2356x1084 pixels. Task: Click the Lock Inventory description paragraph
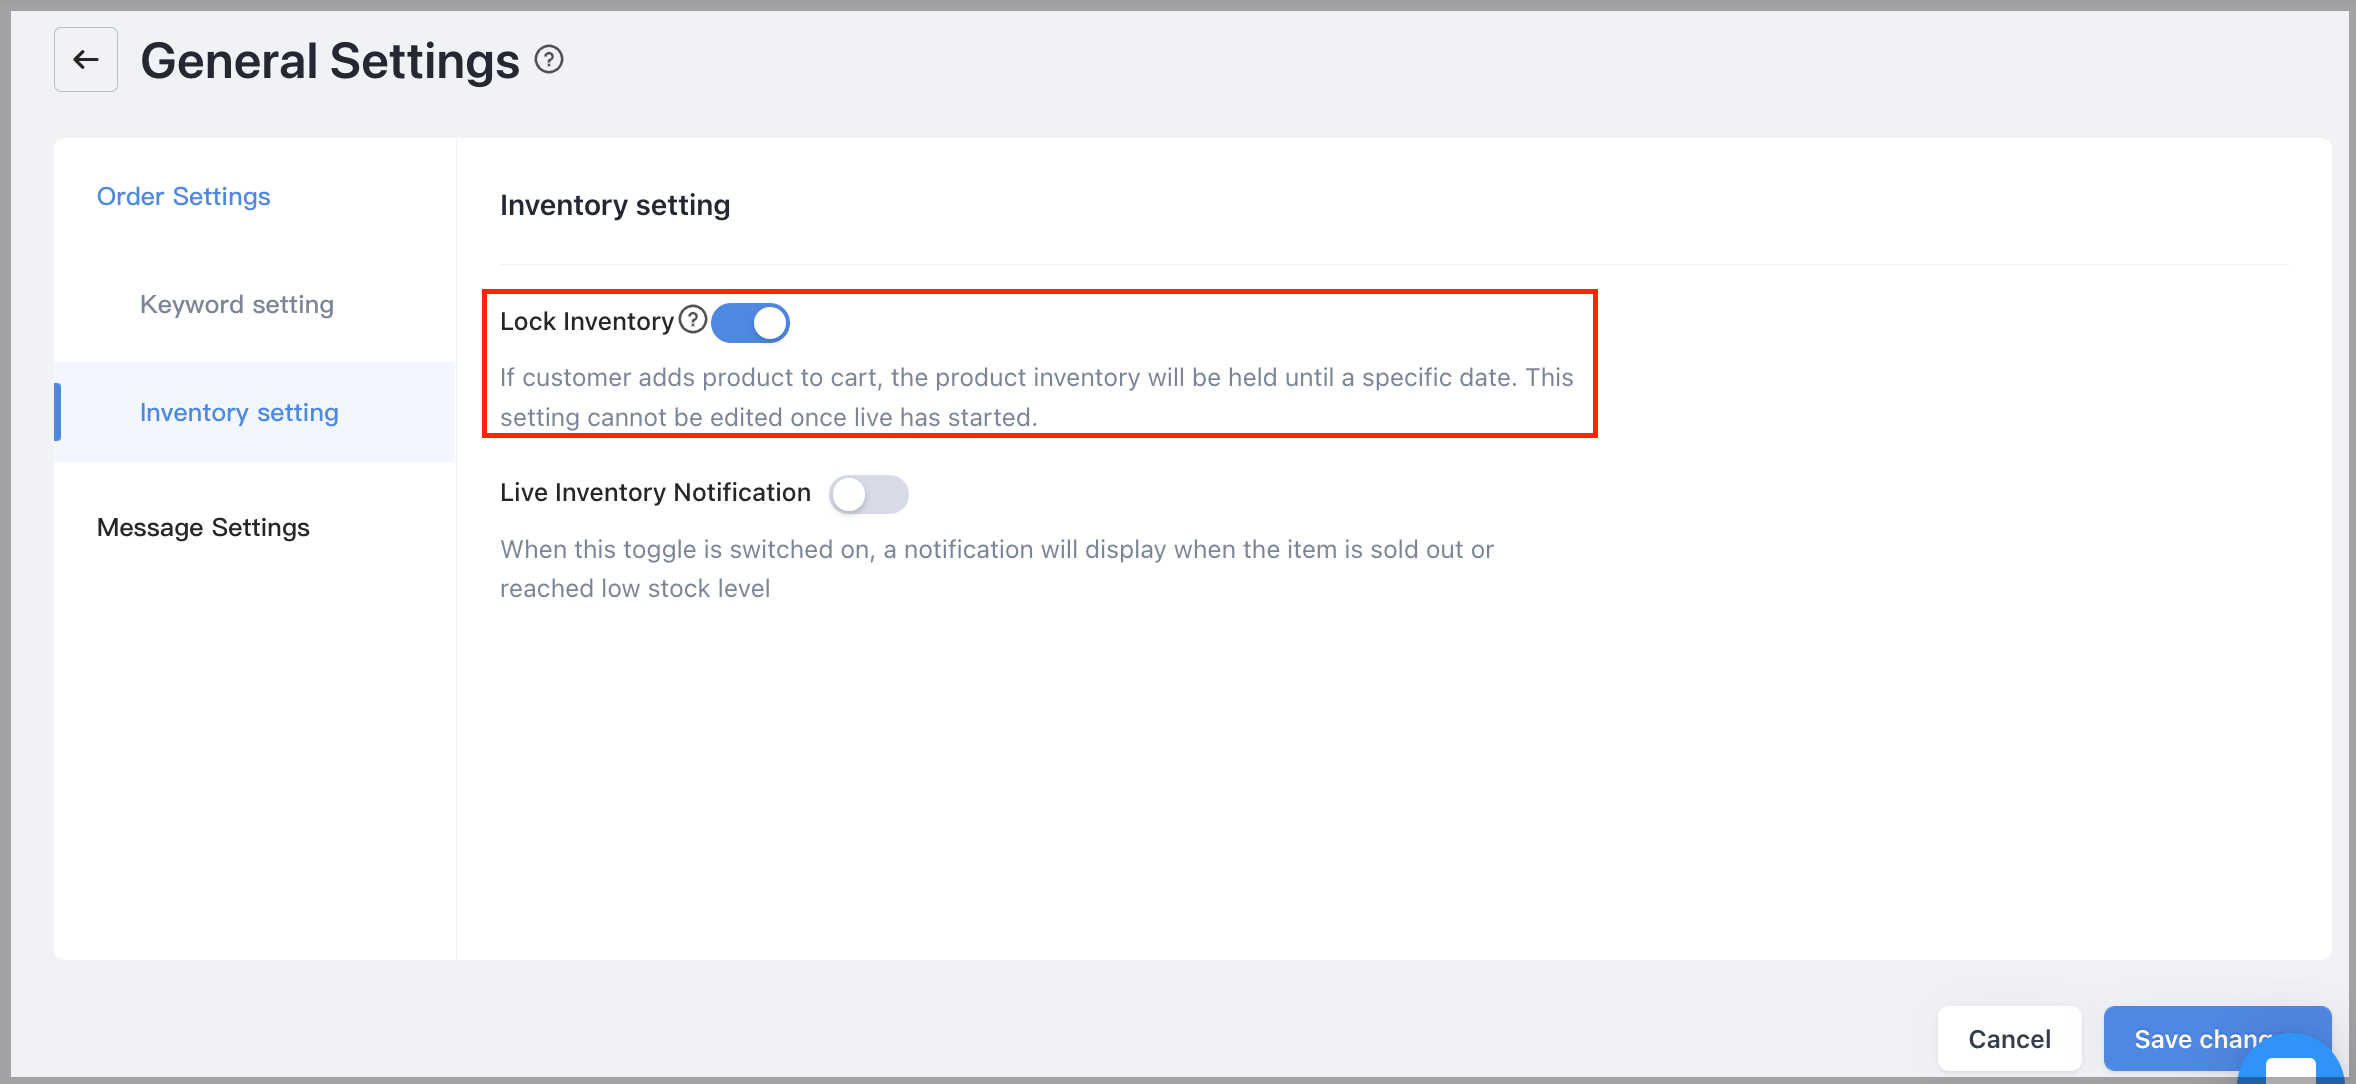[1037, 397]
